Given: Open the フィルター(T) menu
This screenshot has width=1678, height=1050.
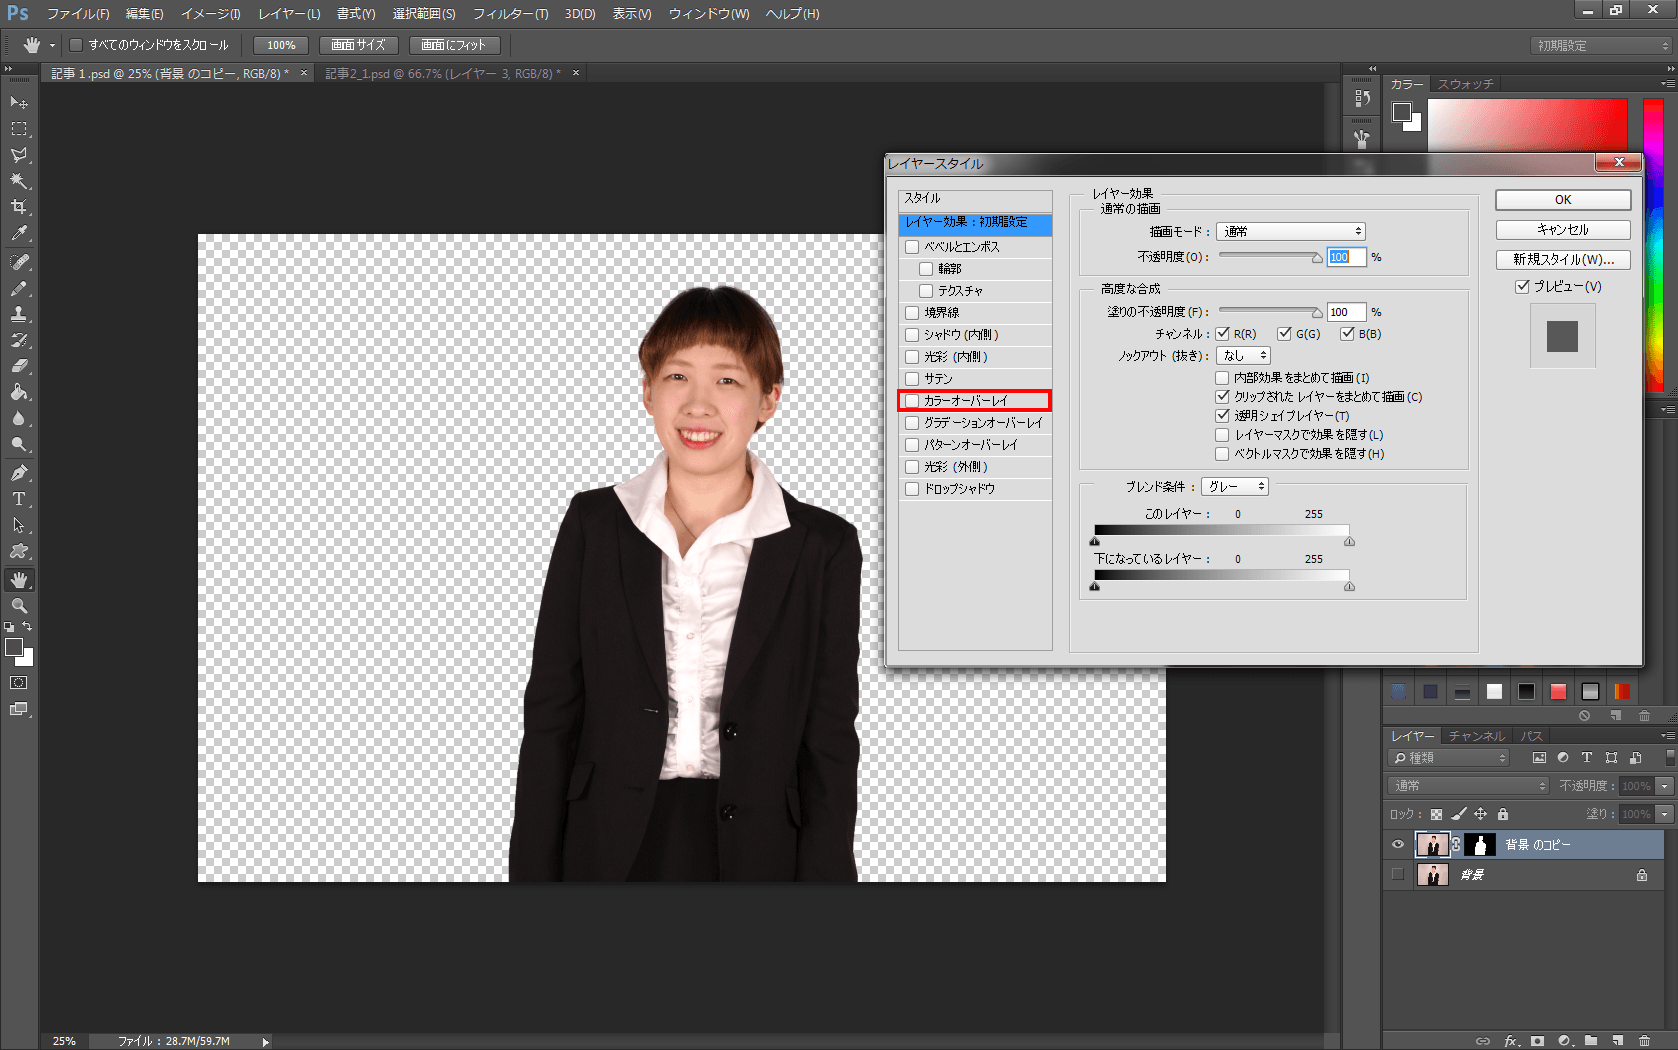Looking at the screenshot, I should (x=510, y=14).
